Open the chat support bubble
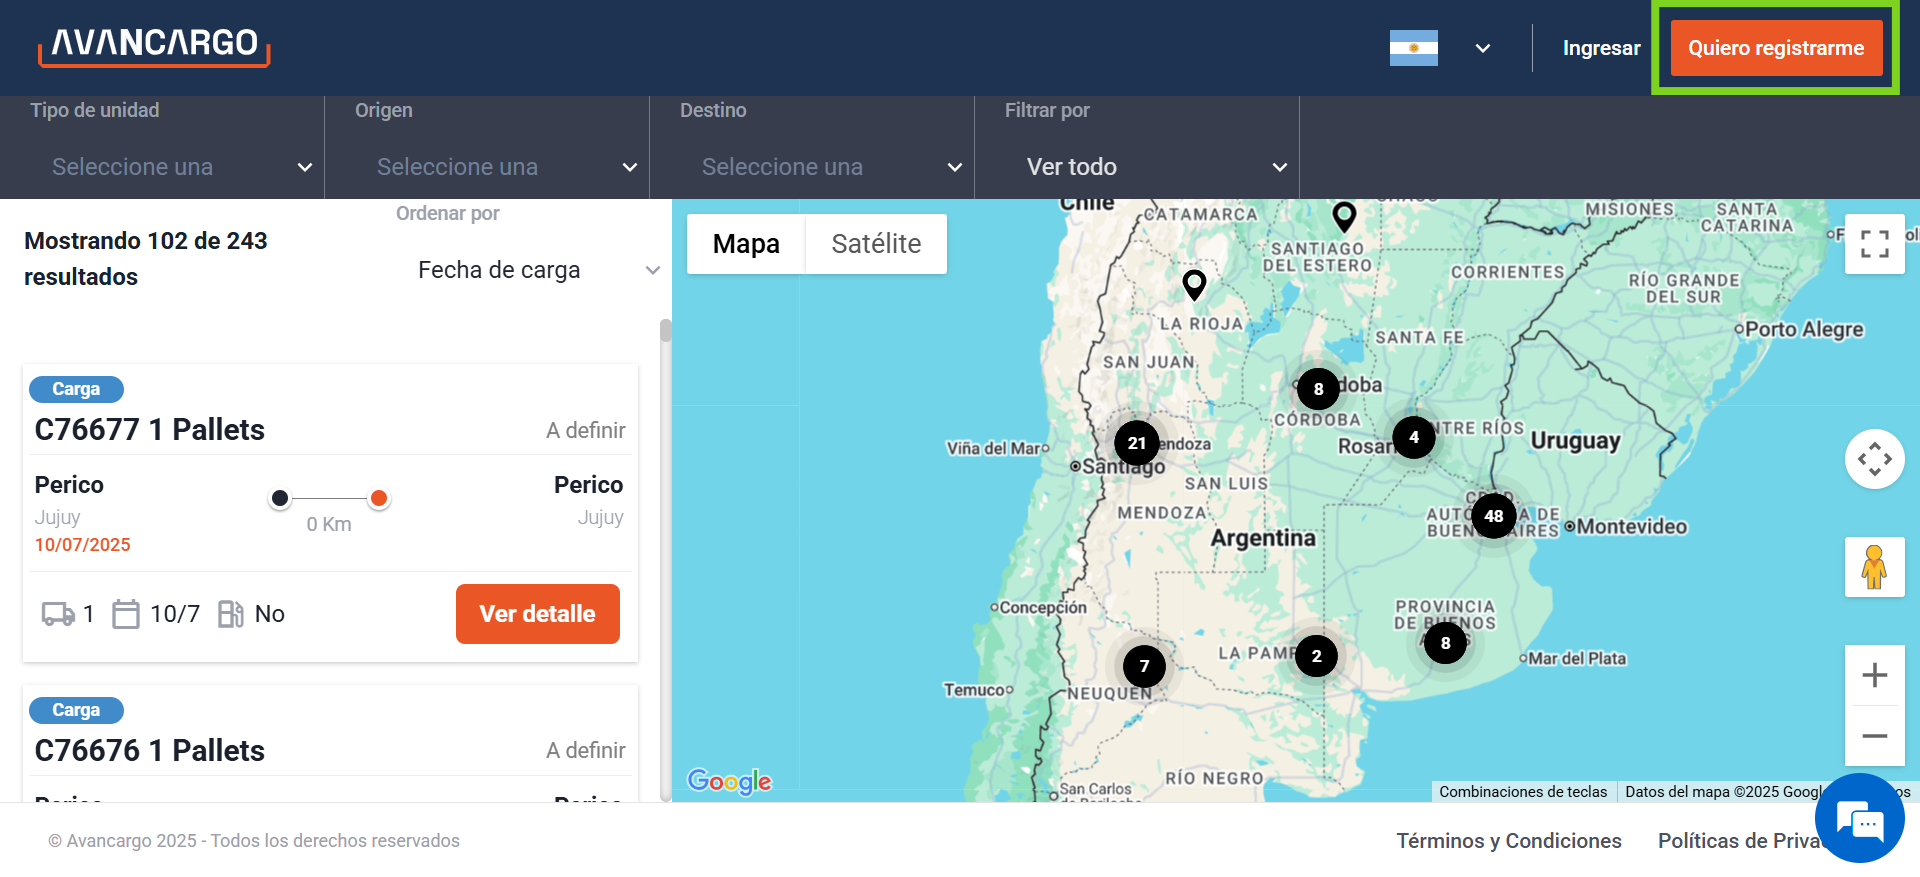1920x877 pixels. [1860, 818]
